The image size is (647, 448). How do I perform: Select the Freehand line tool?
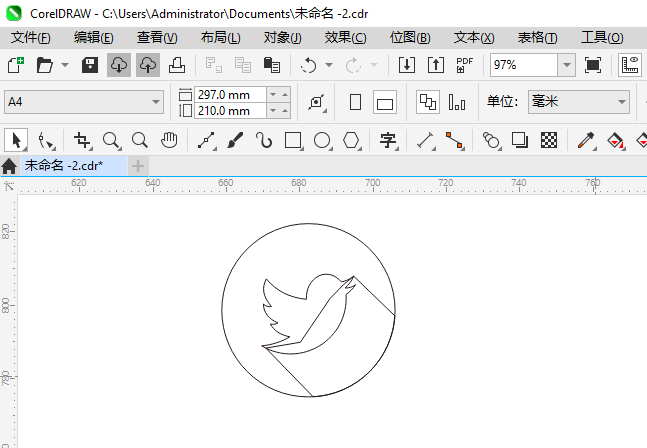pyautogui.click(x=206, y=140)
